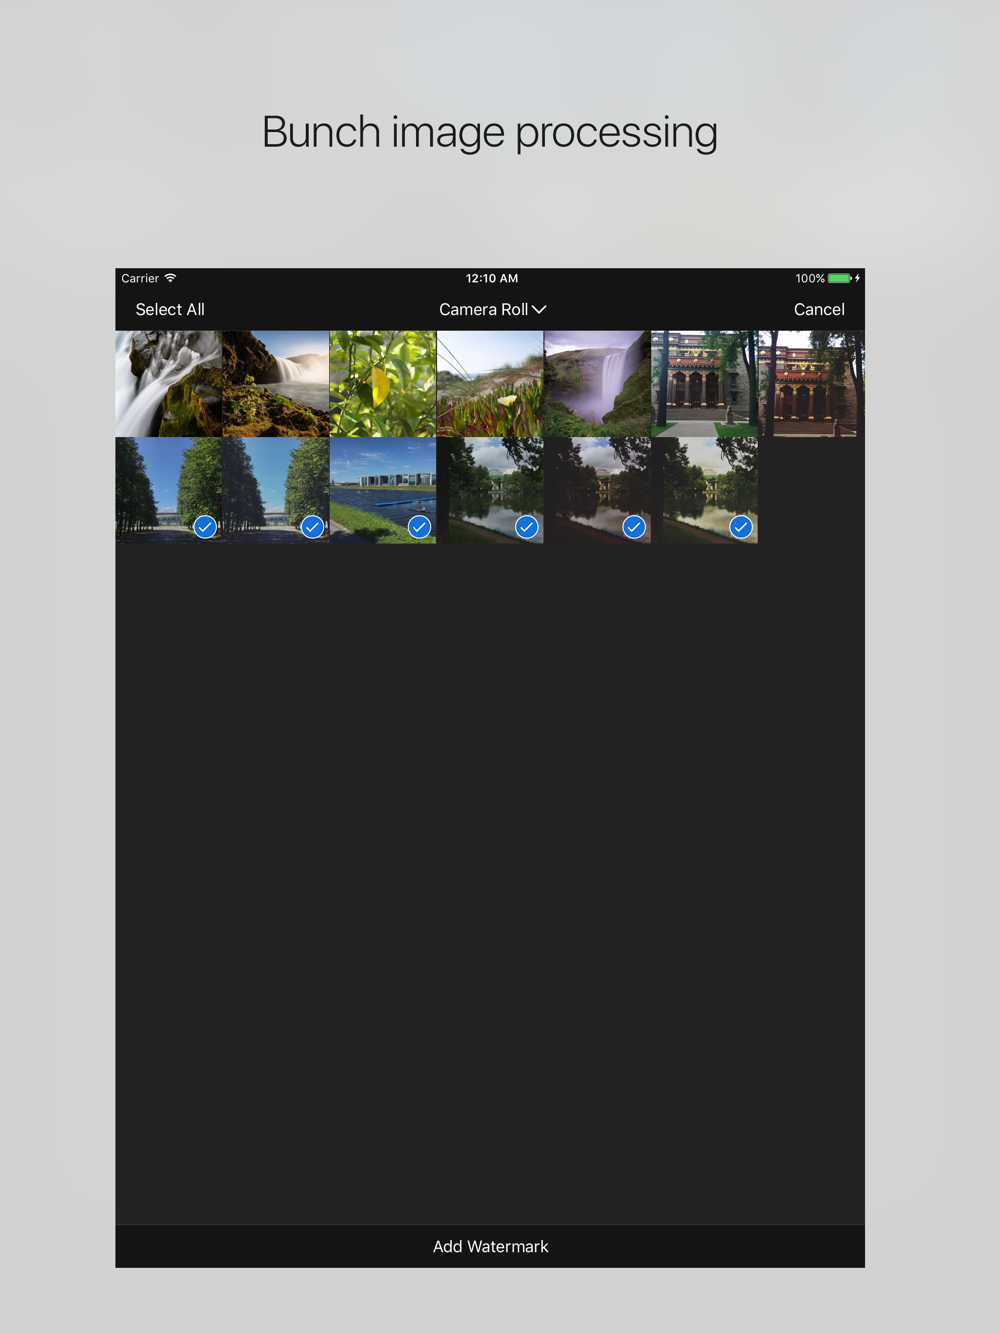Uncheck the first dark pond photo checkmark
The width and height of the screenshot is (1000, 1334).
tap(527, 527)
